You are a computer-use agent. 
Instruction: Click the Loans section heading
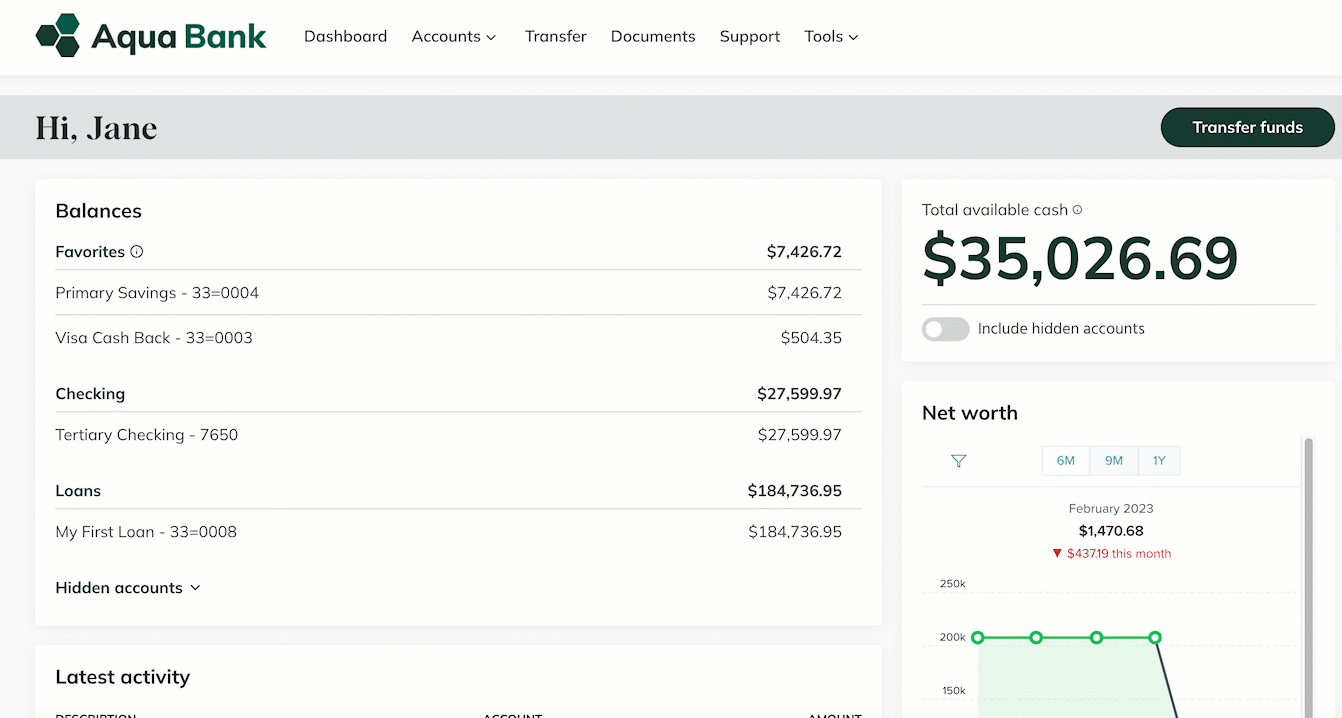tap(78, 491)
